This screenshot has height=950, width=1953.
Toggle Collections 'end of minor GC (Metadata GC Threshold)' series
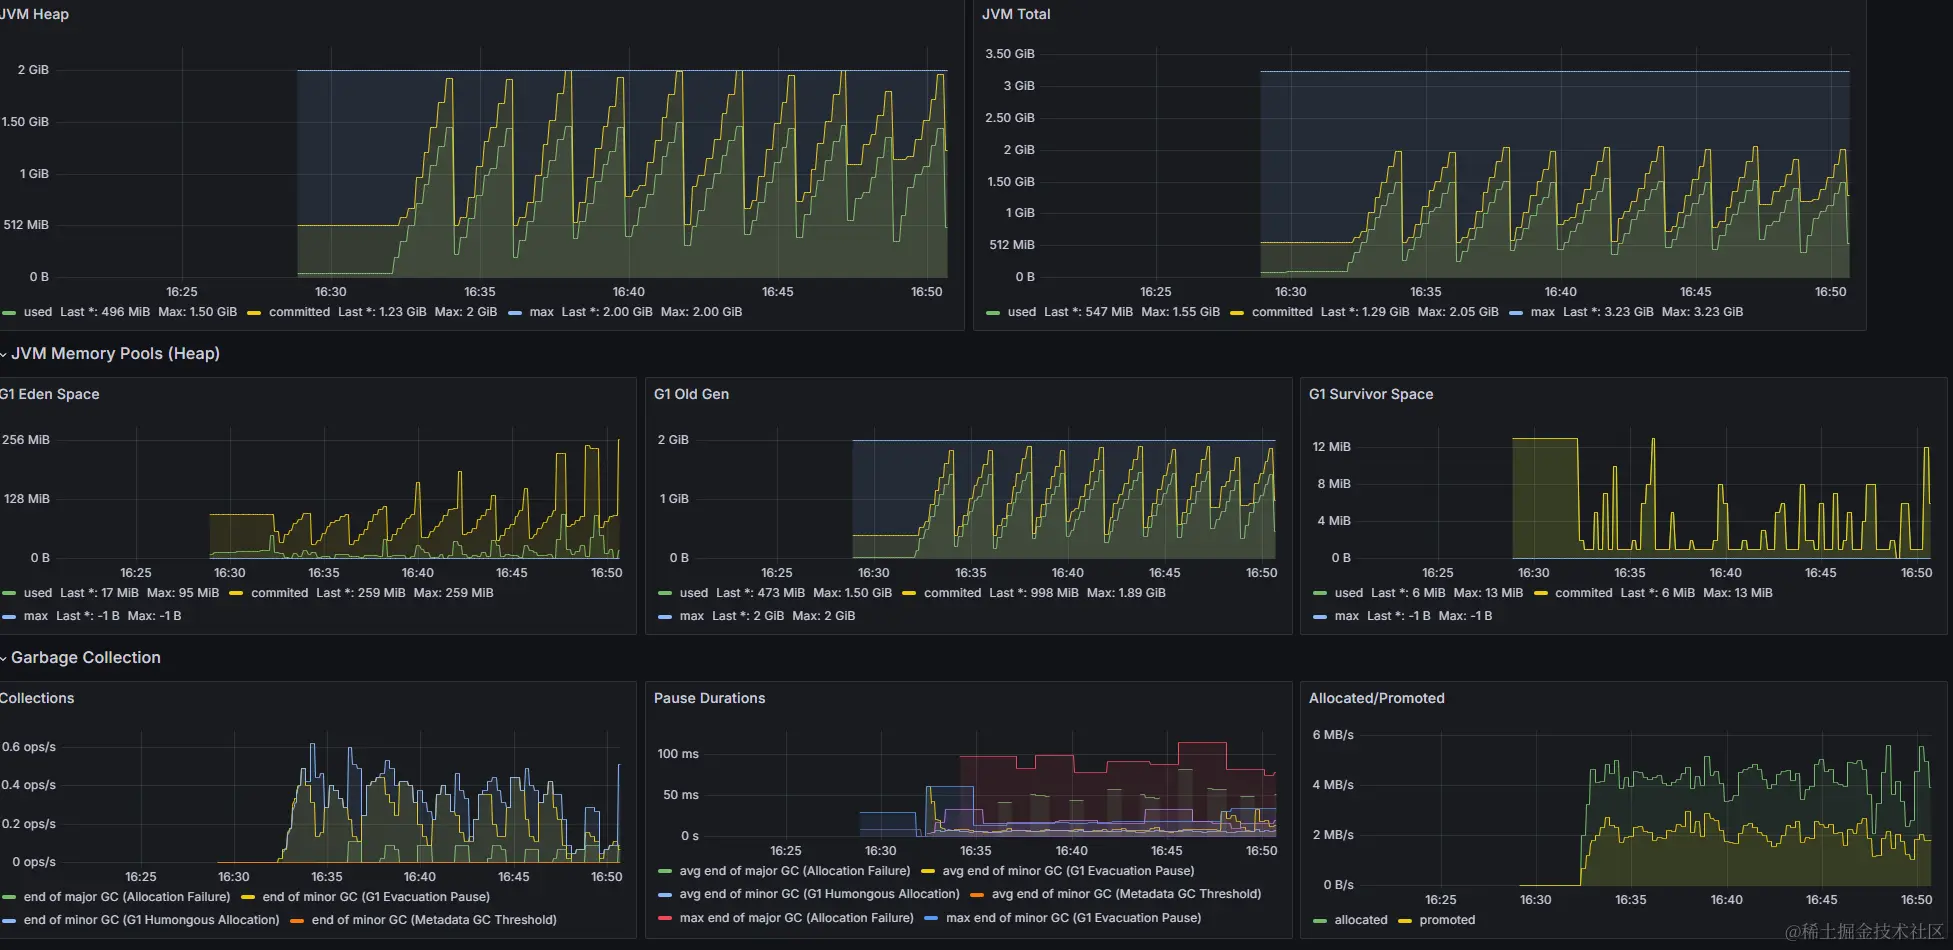tap(434, 920)
